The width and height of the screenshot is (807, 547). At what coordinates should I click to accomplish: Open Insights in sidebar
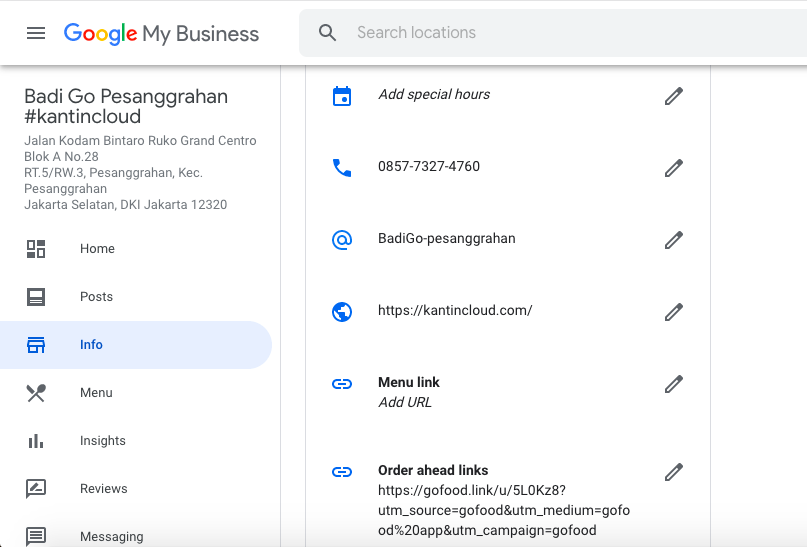pyautogui.click(x=102, y=441)
